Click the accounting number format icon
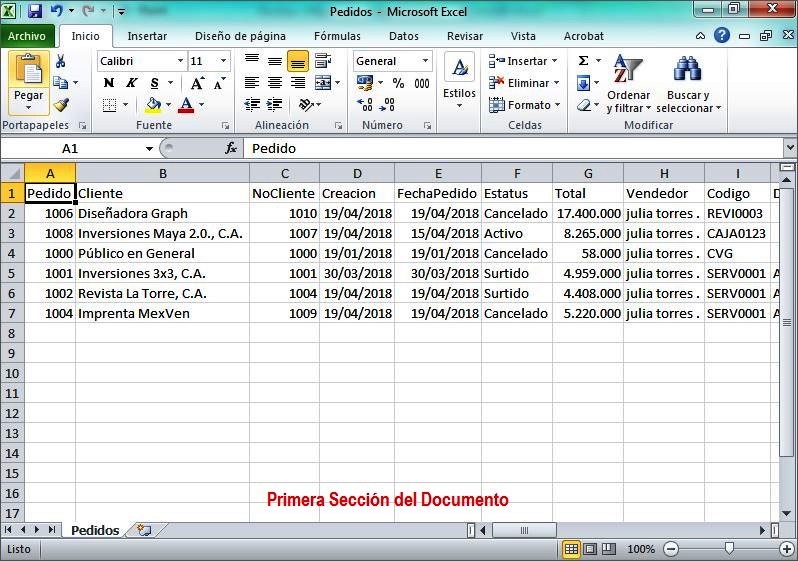 tap(364, 82)
